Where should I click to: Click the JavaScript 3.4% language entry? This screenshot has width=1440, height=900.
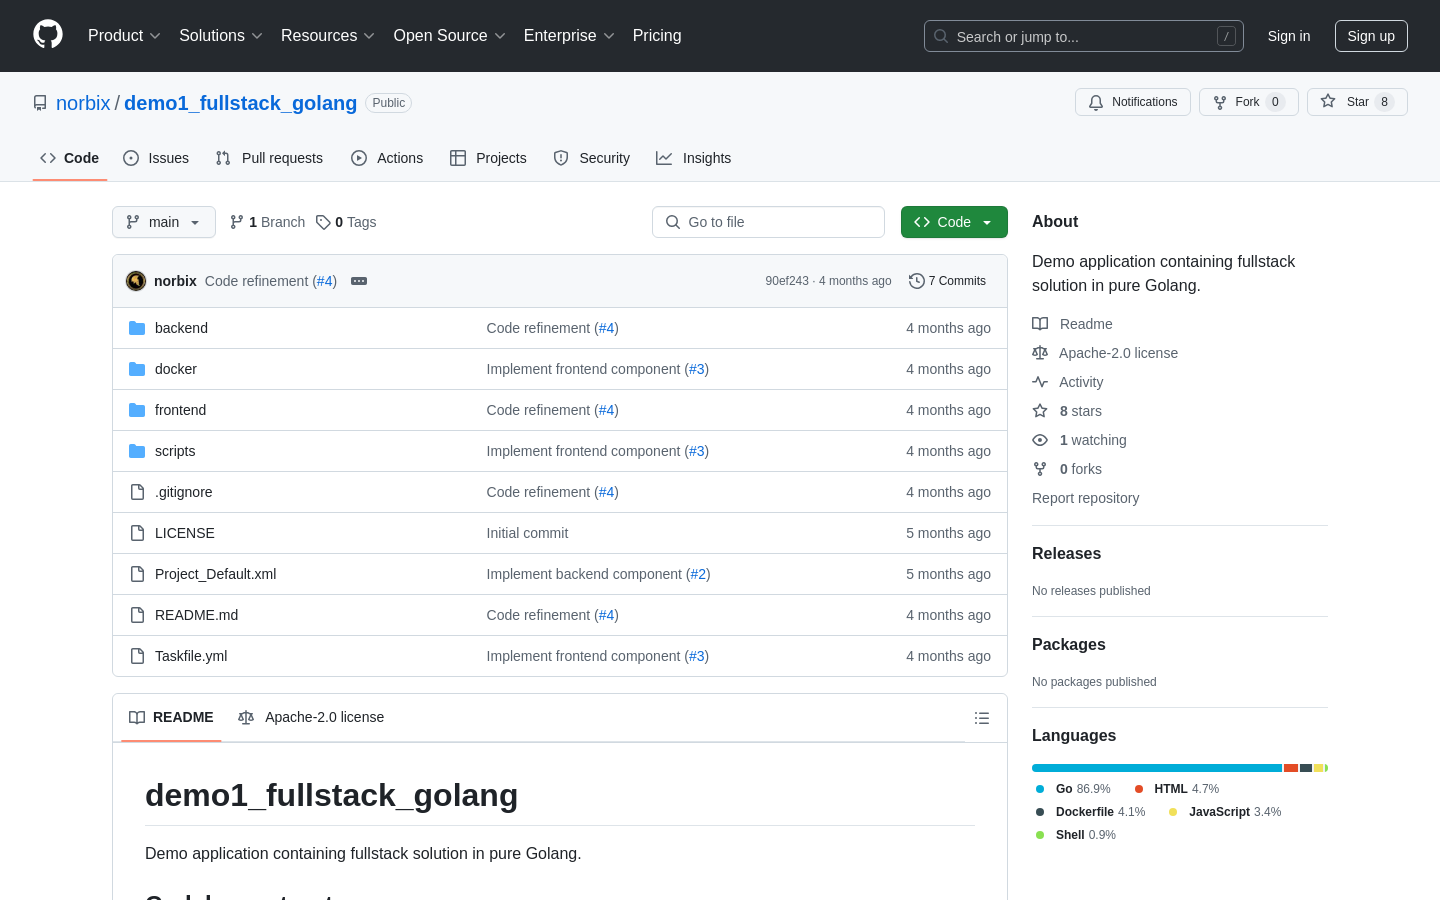click(1225, 812)
